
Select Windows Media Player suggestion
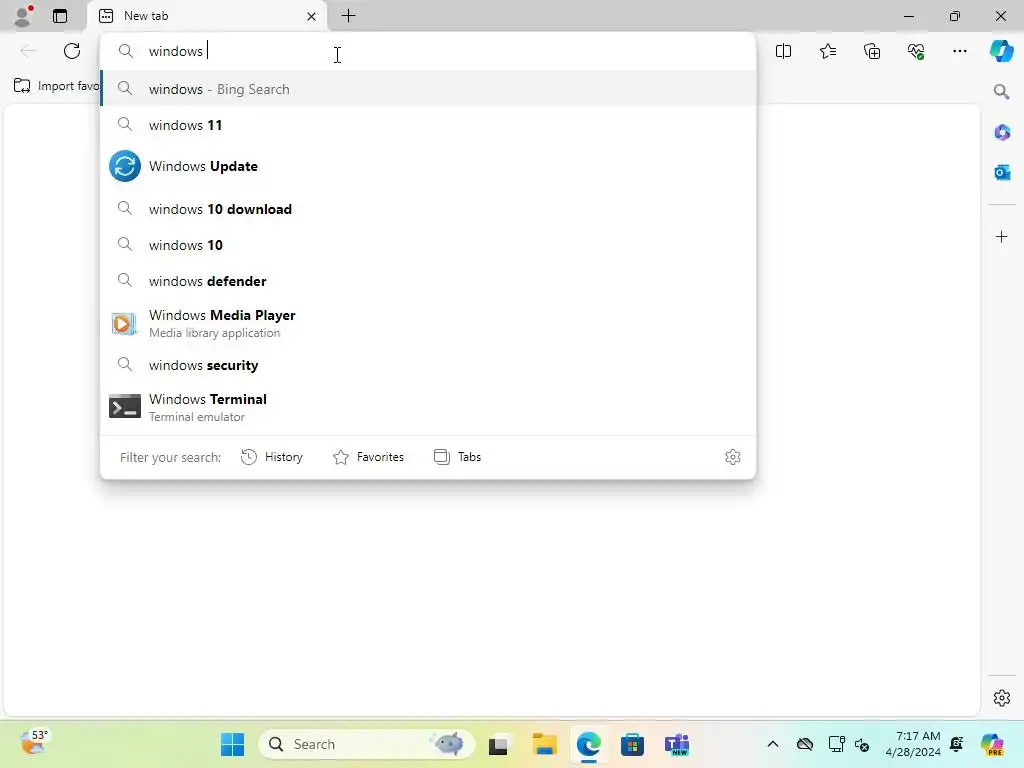click(x=428, y=323)
